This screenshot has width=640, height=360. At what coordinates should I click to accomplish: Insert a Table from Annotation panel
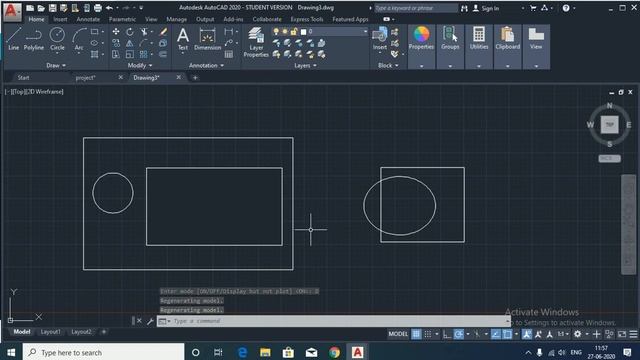(x=229, y=54)
